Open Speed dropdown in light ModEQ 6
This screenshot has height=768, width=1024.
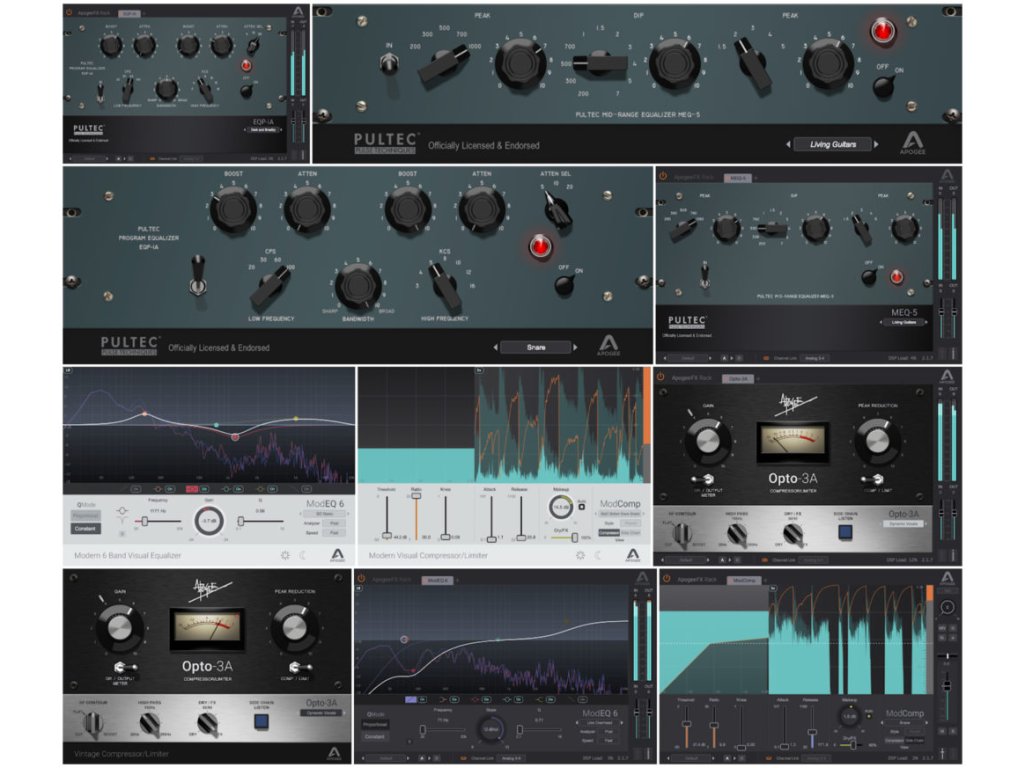(x=334, y=533)
